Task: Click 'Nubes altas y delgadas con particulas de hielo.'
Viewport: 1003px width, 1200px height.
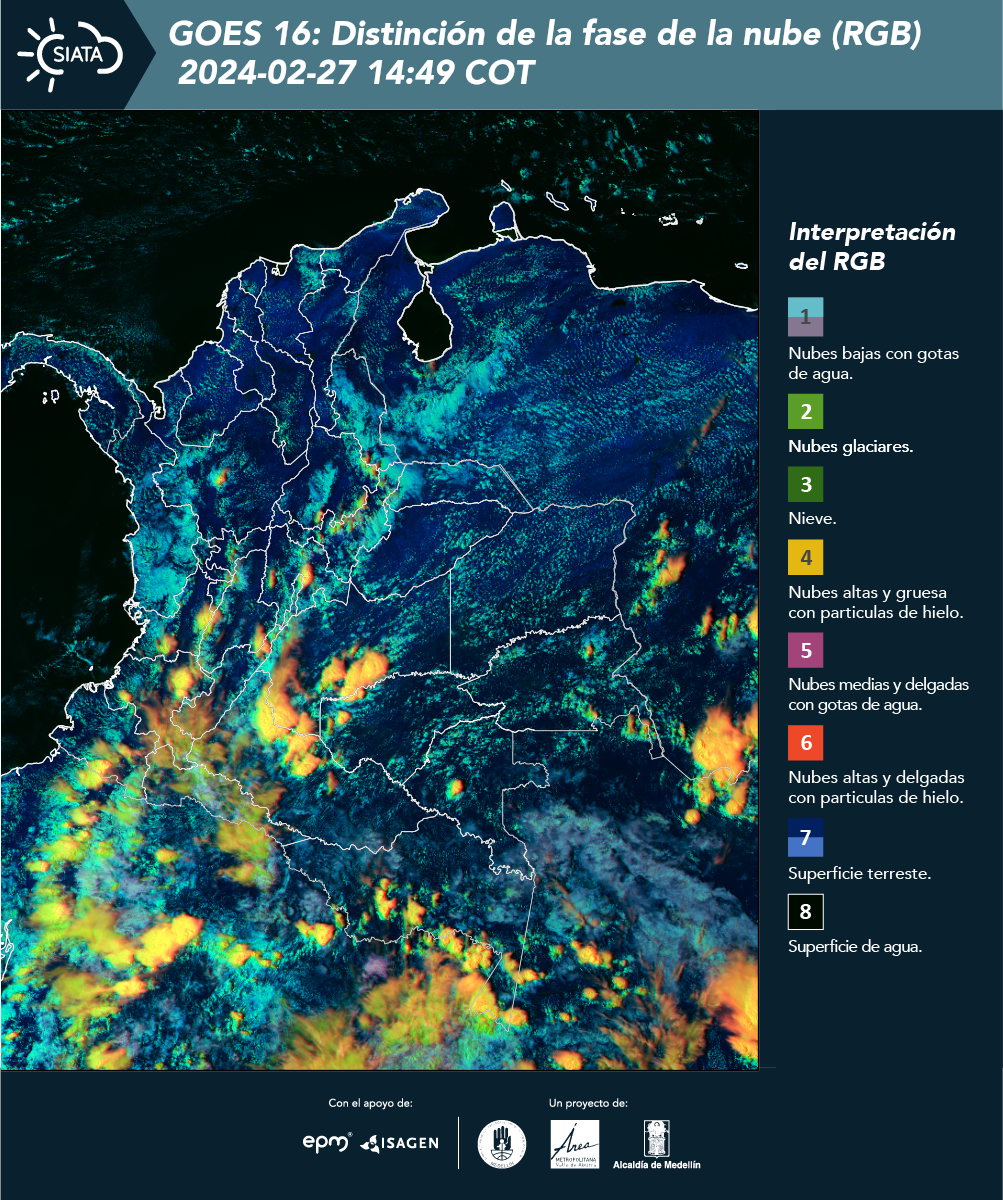Action: tap(876, 787)
